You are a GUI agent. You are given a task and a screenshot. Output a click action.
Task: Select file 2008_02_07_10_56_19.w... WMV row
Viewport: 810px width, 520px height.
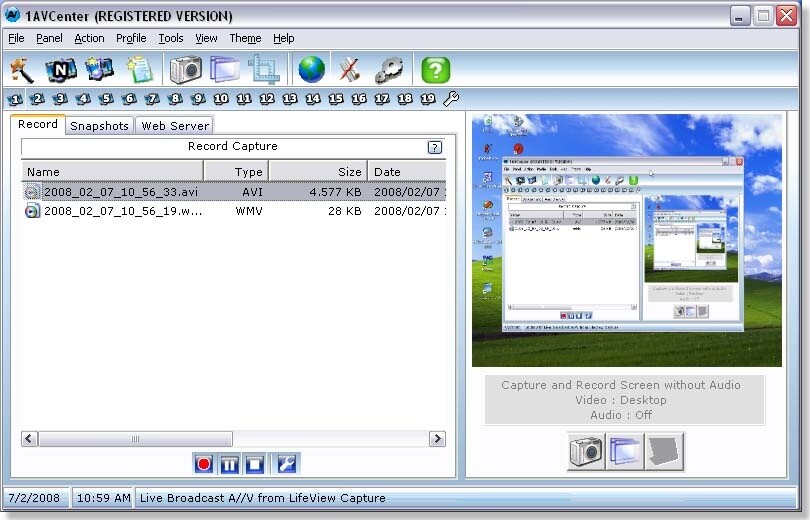point(233,211)
